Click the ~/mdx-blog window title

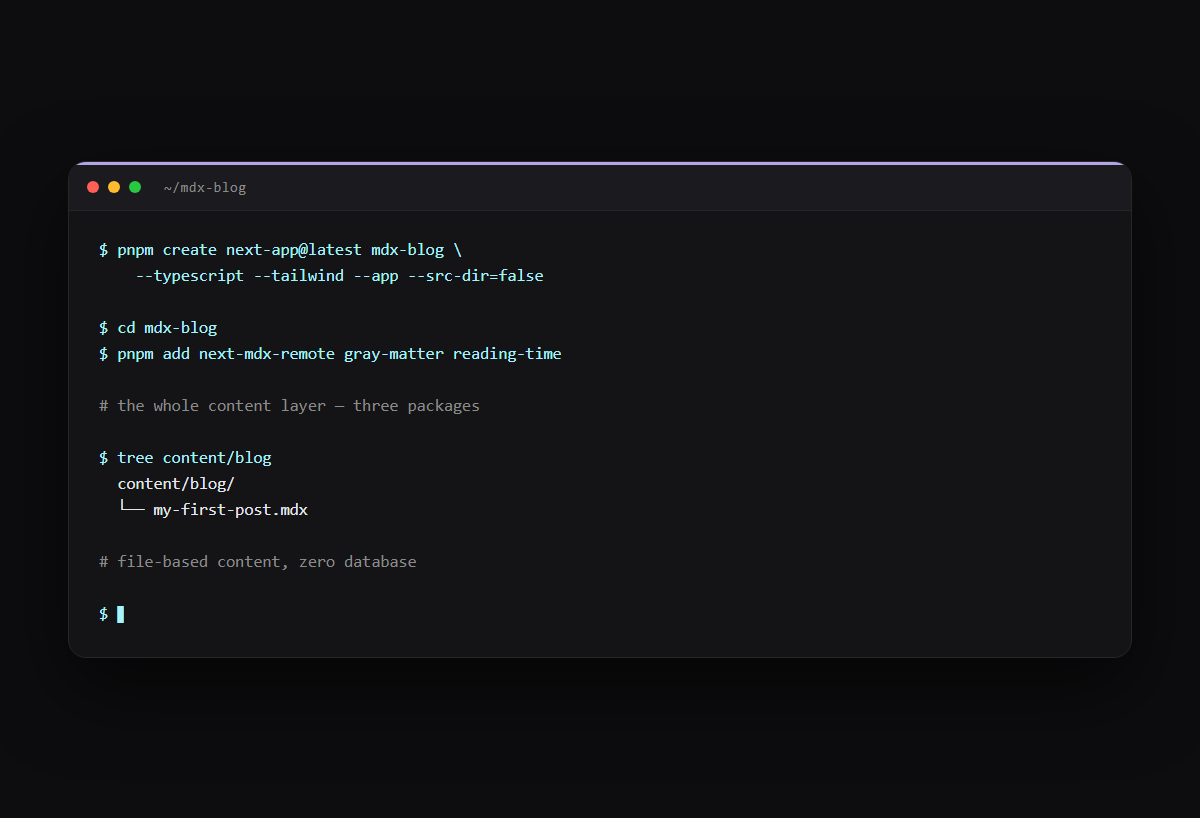coord(205,188)
